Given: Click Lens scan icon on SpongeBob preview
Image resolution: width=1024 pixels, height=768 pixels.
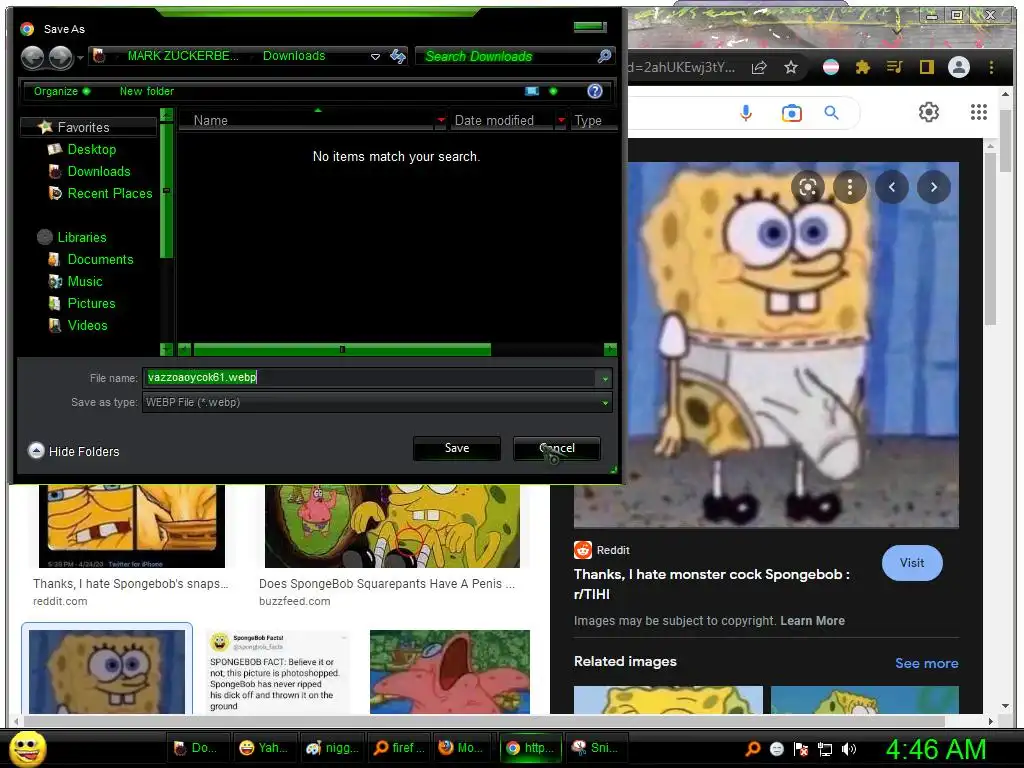Looking at the screenshot, I should click(x=808, y=187).
